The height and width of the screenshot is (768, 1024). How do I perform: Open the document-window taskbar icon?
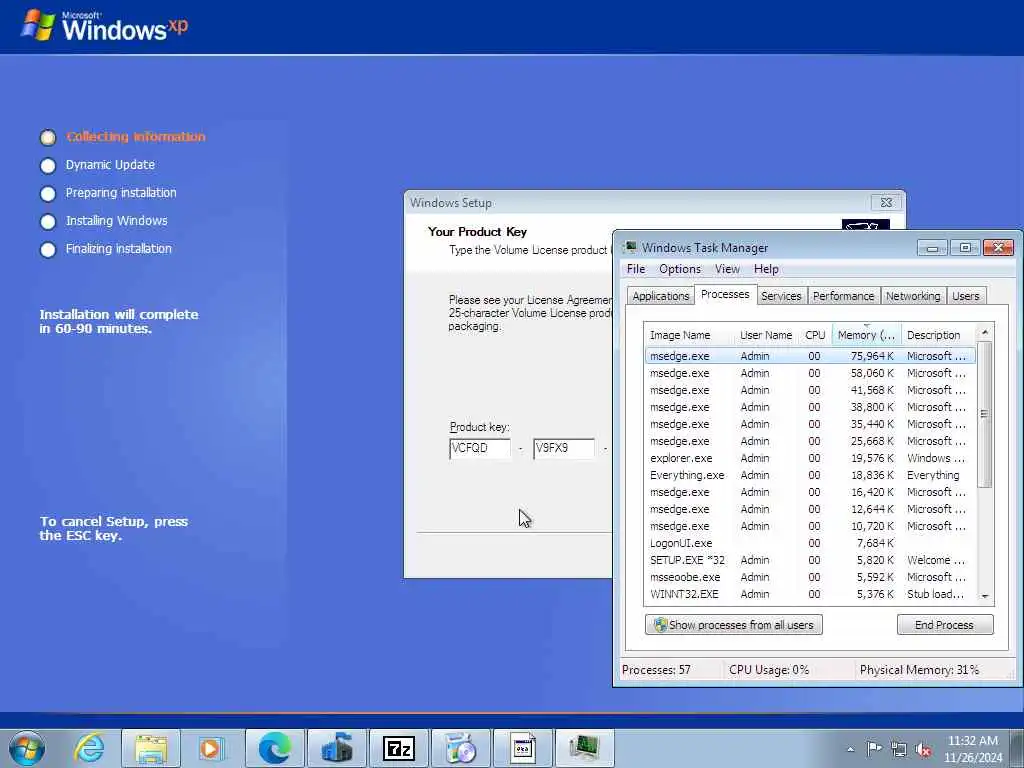click(522, 748)
